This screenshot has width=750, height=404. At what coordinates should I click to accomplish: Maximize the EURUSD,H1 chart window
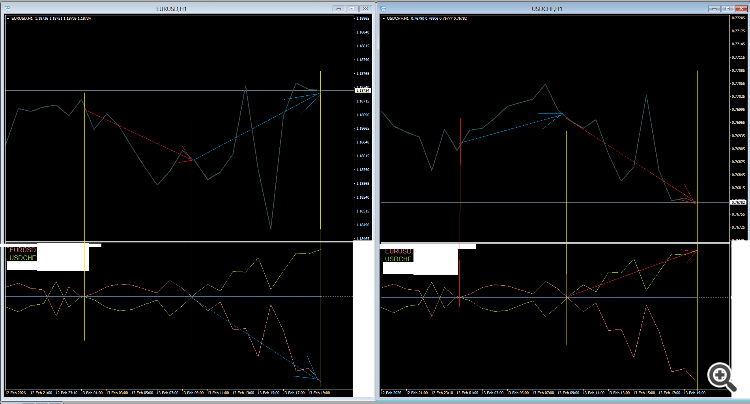(x=352, y=9)
